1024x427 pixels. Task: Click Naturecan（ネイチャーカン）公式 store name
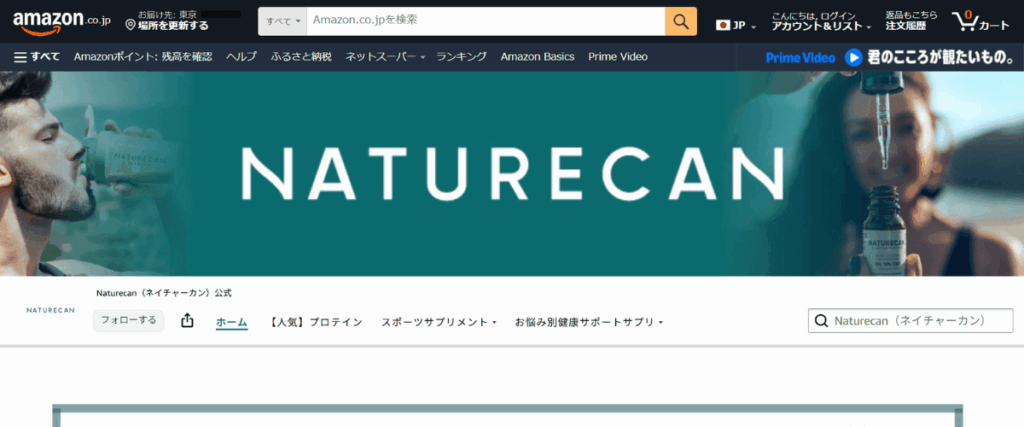click(x=164, y=293)
